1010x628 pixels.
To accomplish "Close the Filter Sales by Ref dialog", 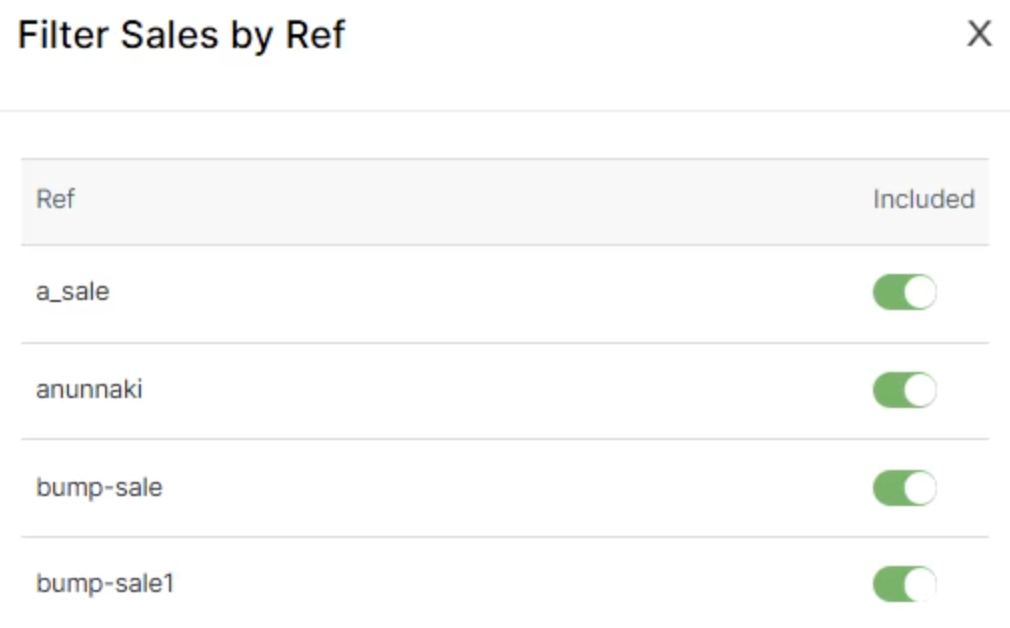I will [979, 34].
